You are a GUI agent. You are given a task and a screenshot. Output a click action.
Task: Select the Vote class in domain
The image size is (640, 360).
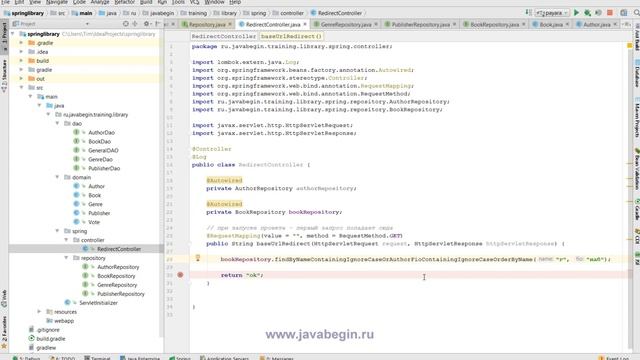pyautogui.click(x=94, y=222)
